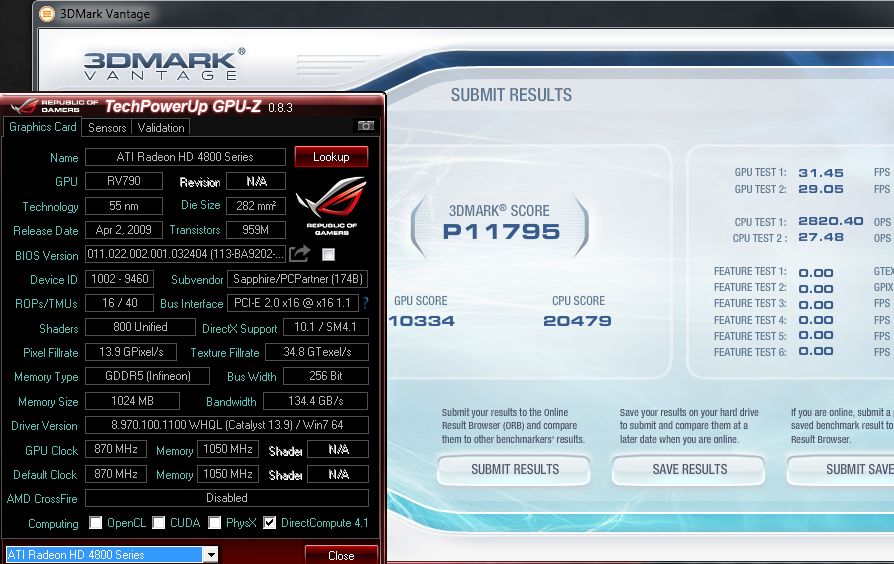The width and height of the screenshot is (894, 564).
Task: Click the SAVE RESULTS button
Action: [689, 469]
